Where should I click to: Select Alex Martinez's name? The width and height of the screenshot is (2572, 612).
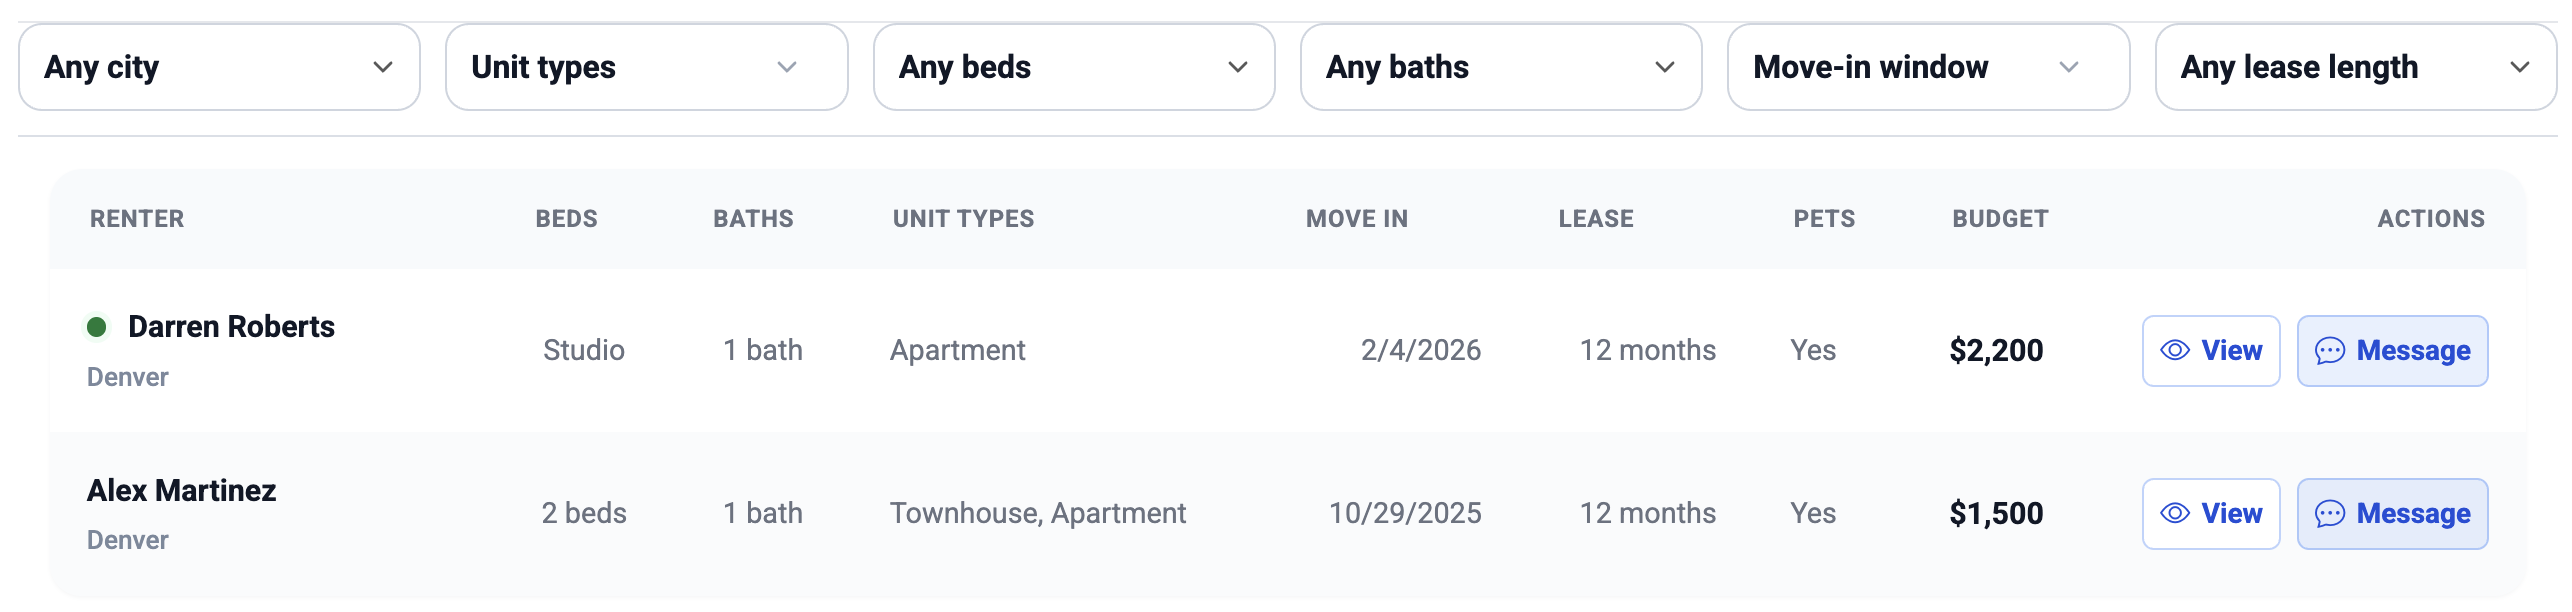[x=181, y=490]
